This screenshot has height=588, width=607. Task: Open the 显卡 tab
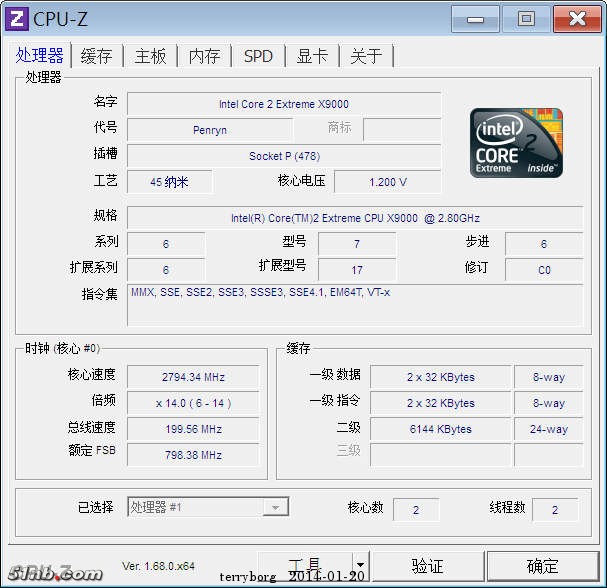(312, 56)
